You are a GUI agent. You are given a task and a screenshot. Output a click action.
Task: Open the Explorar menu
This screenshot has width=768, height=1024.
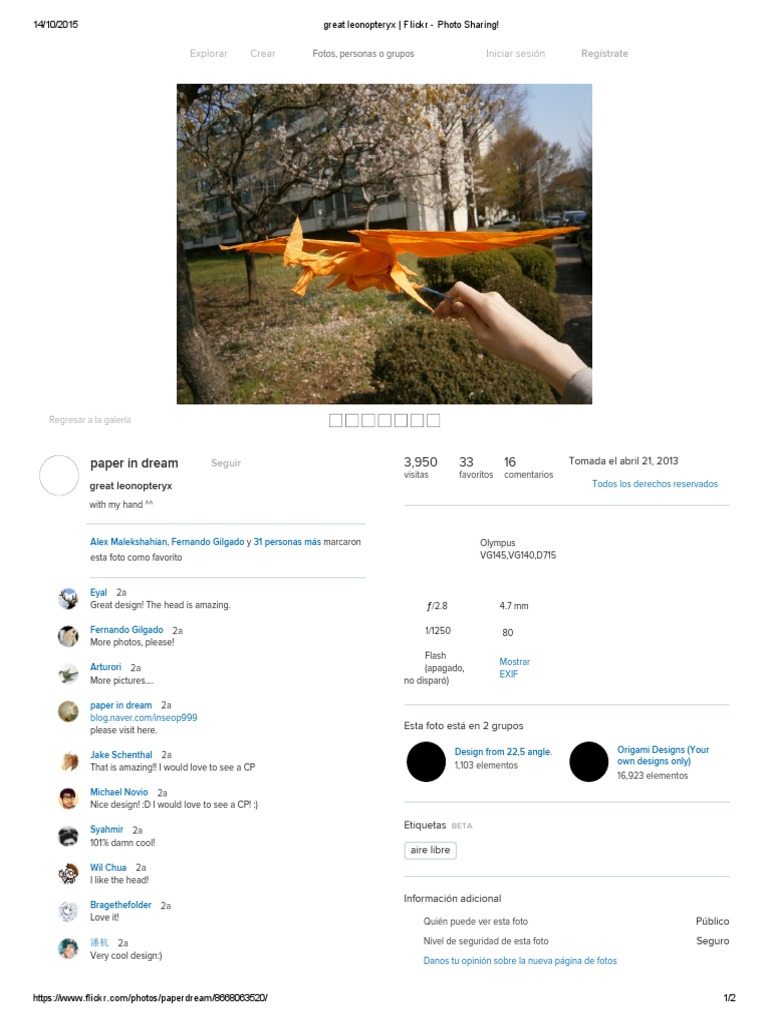click(208, 54)
